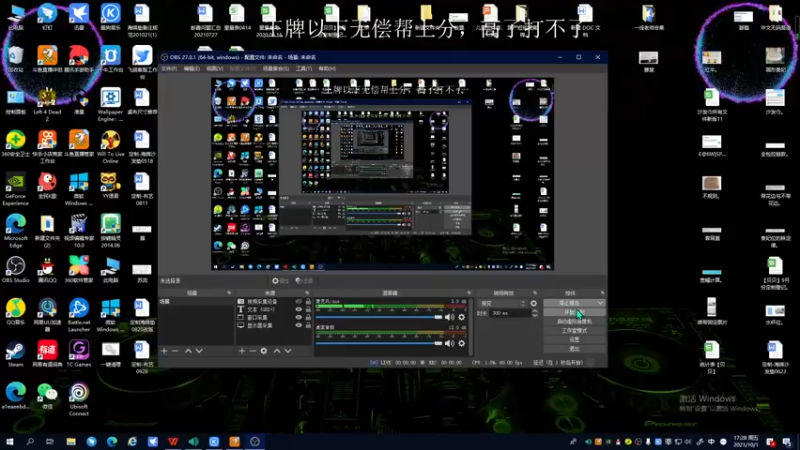Screen dimensions: 800x450
Task: Click the studio mode button
Action: (x=574, y=331)
